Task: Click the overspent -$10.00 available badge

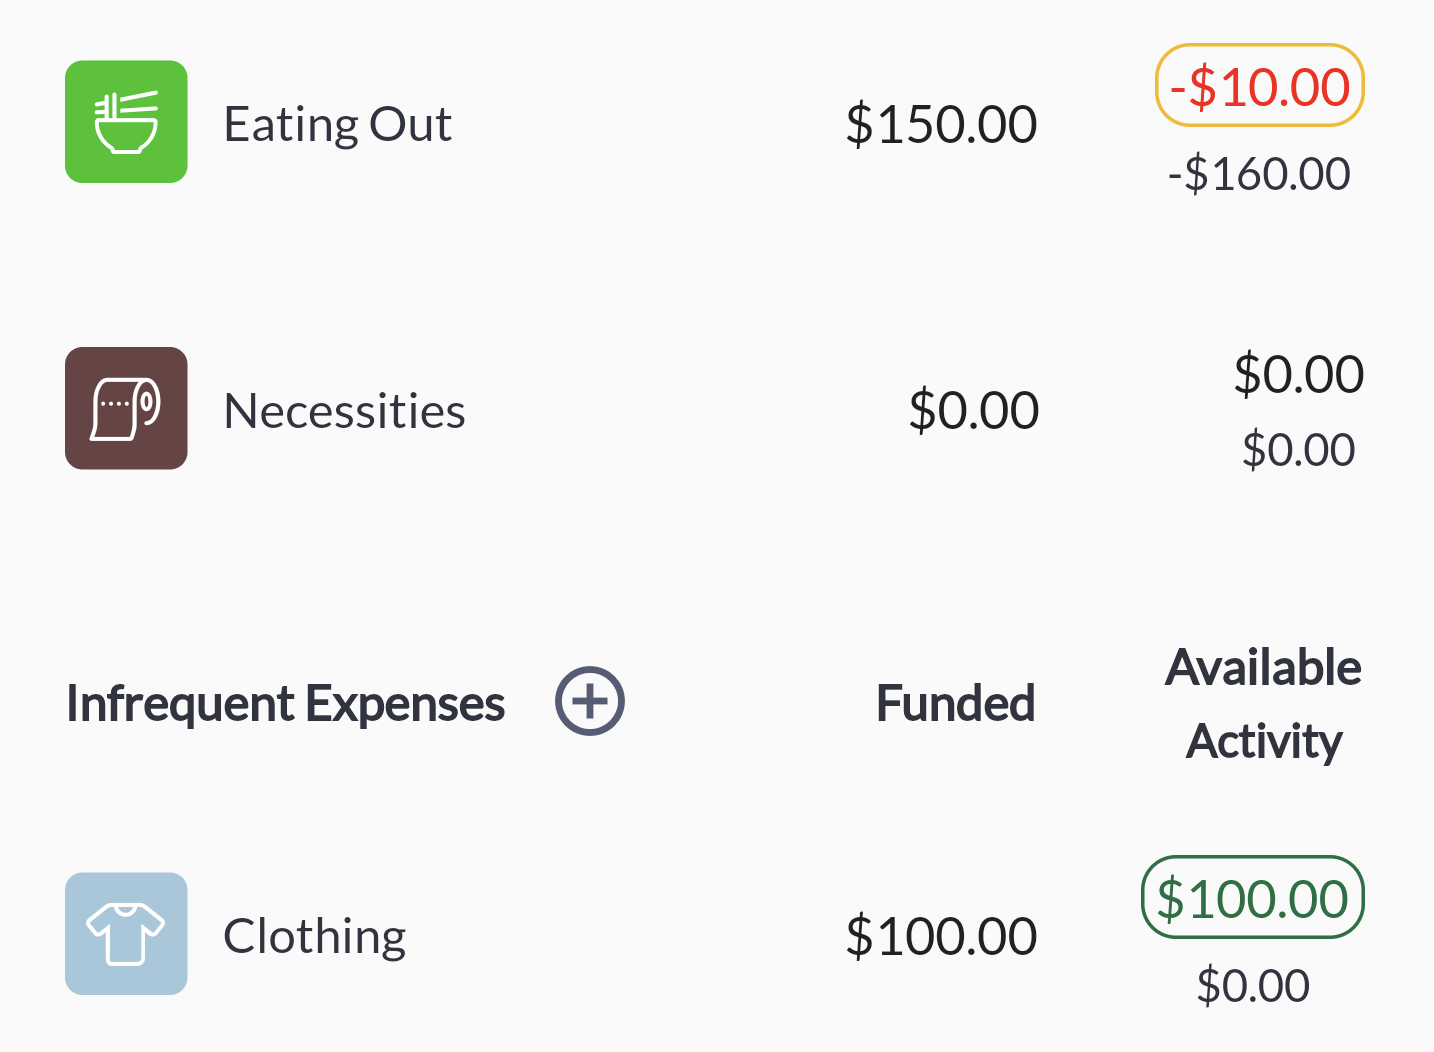Action: point(1260,86)
